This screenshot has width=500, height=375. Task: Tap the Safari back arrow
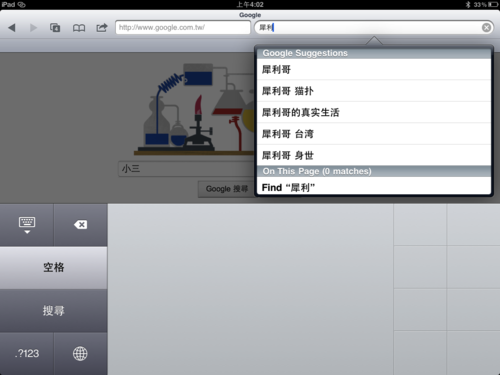click(x=12, y=28)
